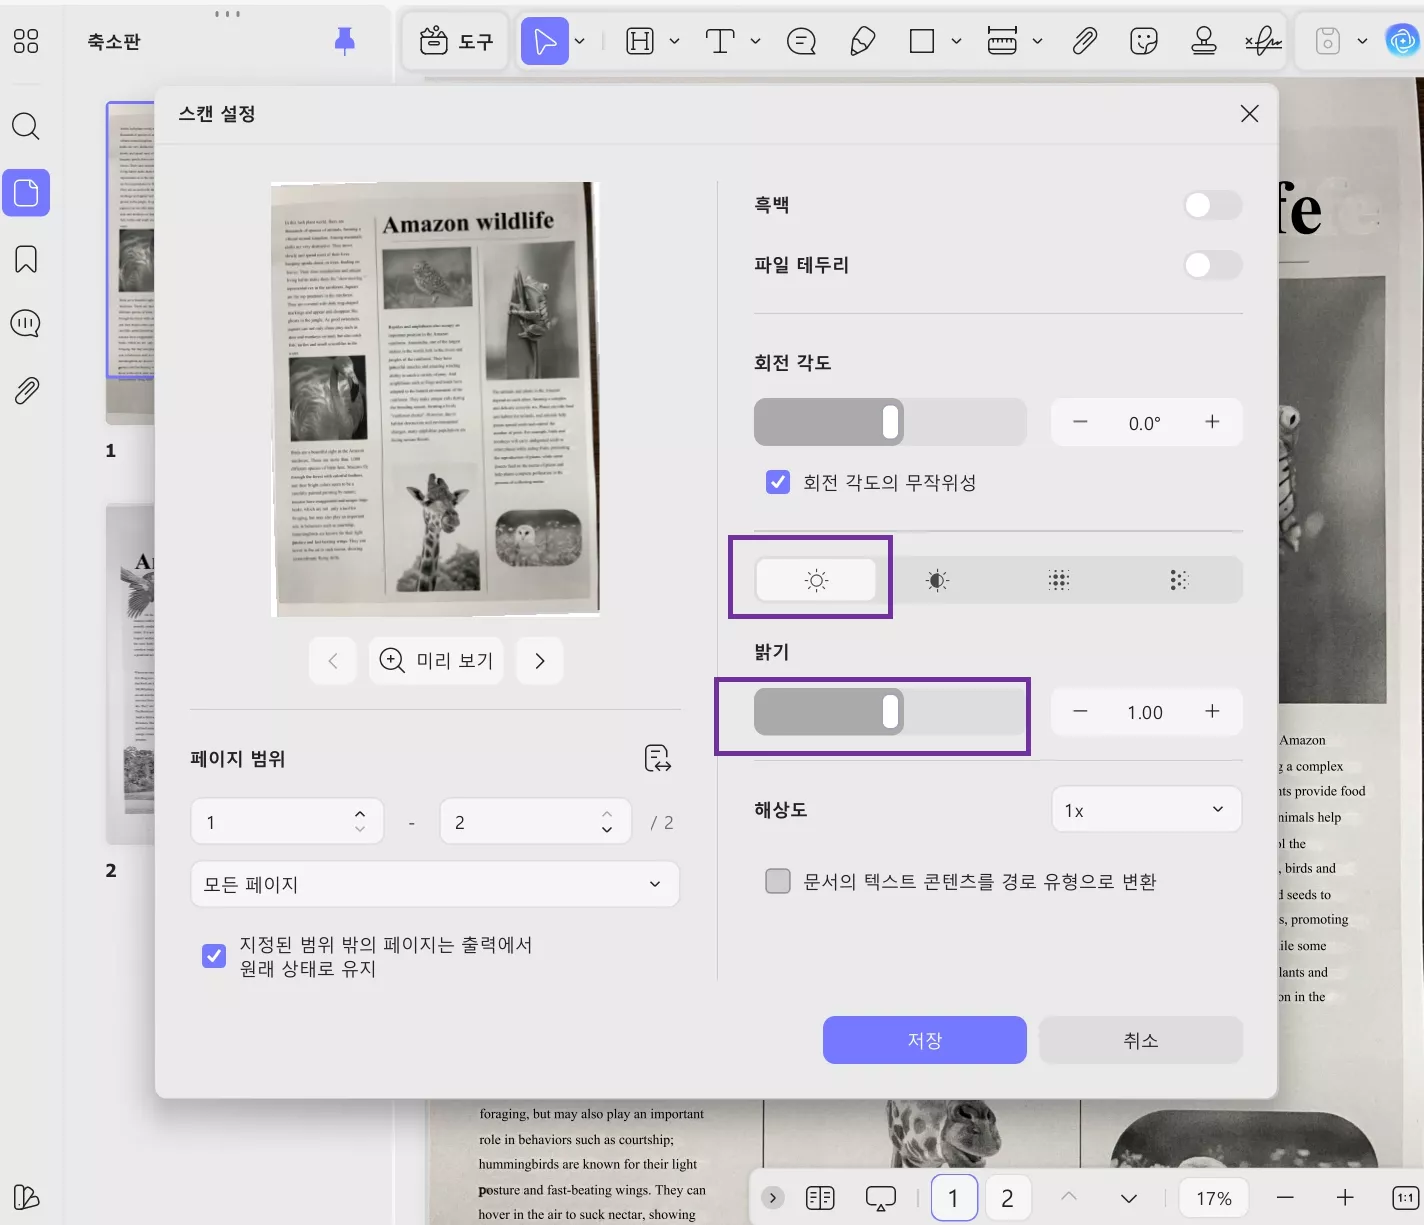Pick the highlighter pen tool

click(862, 40)
